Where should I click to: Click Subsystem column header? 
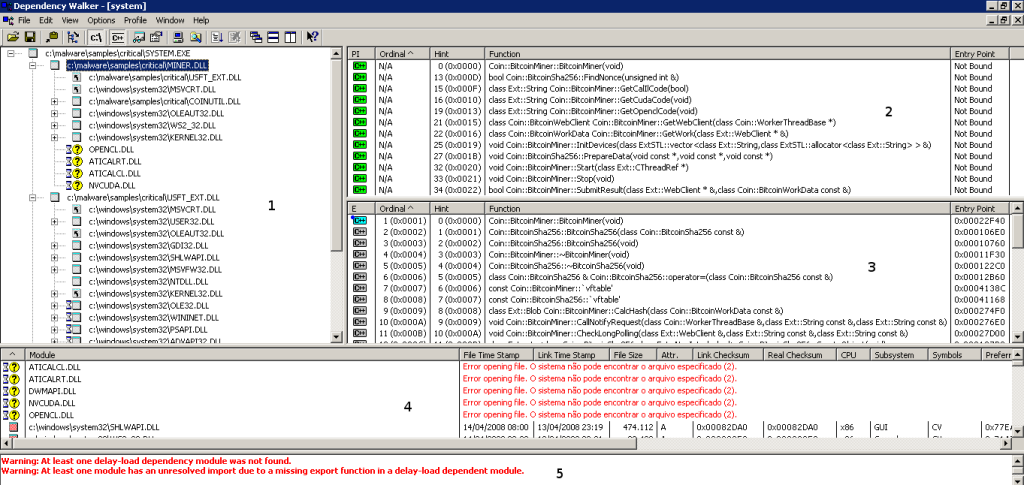pyautogui.click(x=899, y=354)
